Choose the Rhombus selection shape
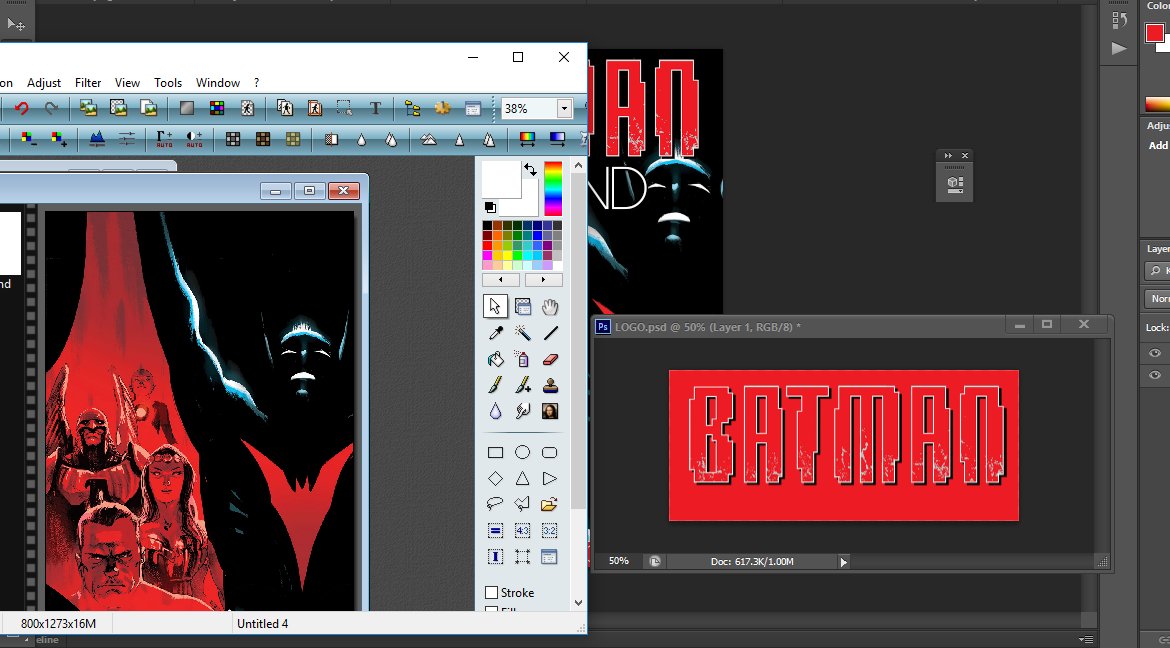This screenshot has height=648, width=1170. (495, 479)
